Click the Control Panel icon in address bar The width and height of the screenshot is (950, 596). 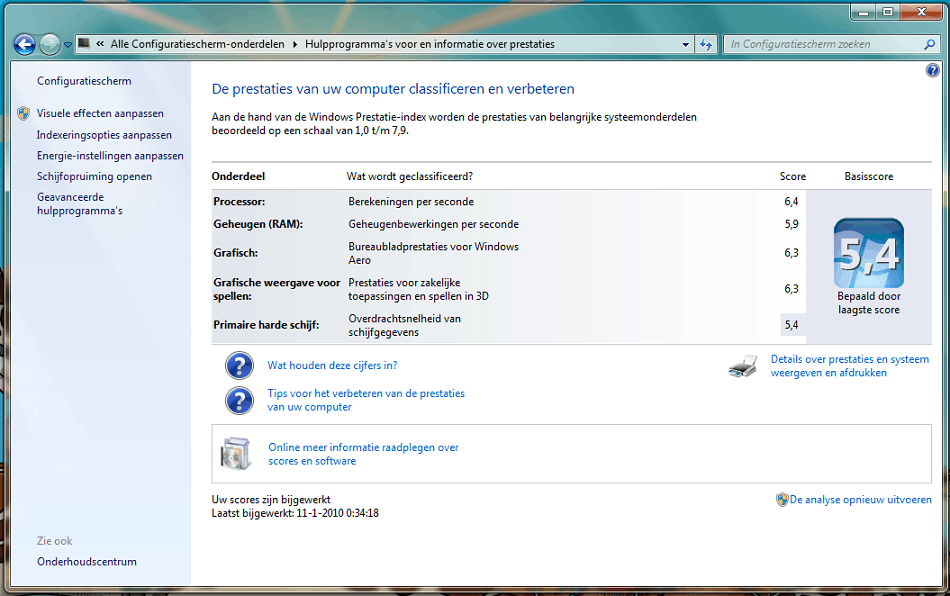(84, 44)
